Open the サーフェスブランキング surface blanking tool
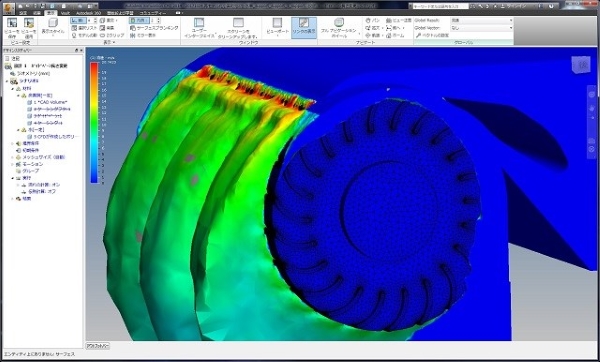The width and height of the screenshot is (600, 362). tap(154, 28)
